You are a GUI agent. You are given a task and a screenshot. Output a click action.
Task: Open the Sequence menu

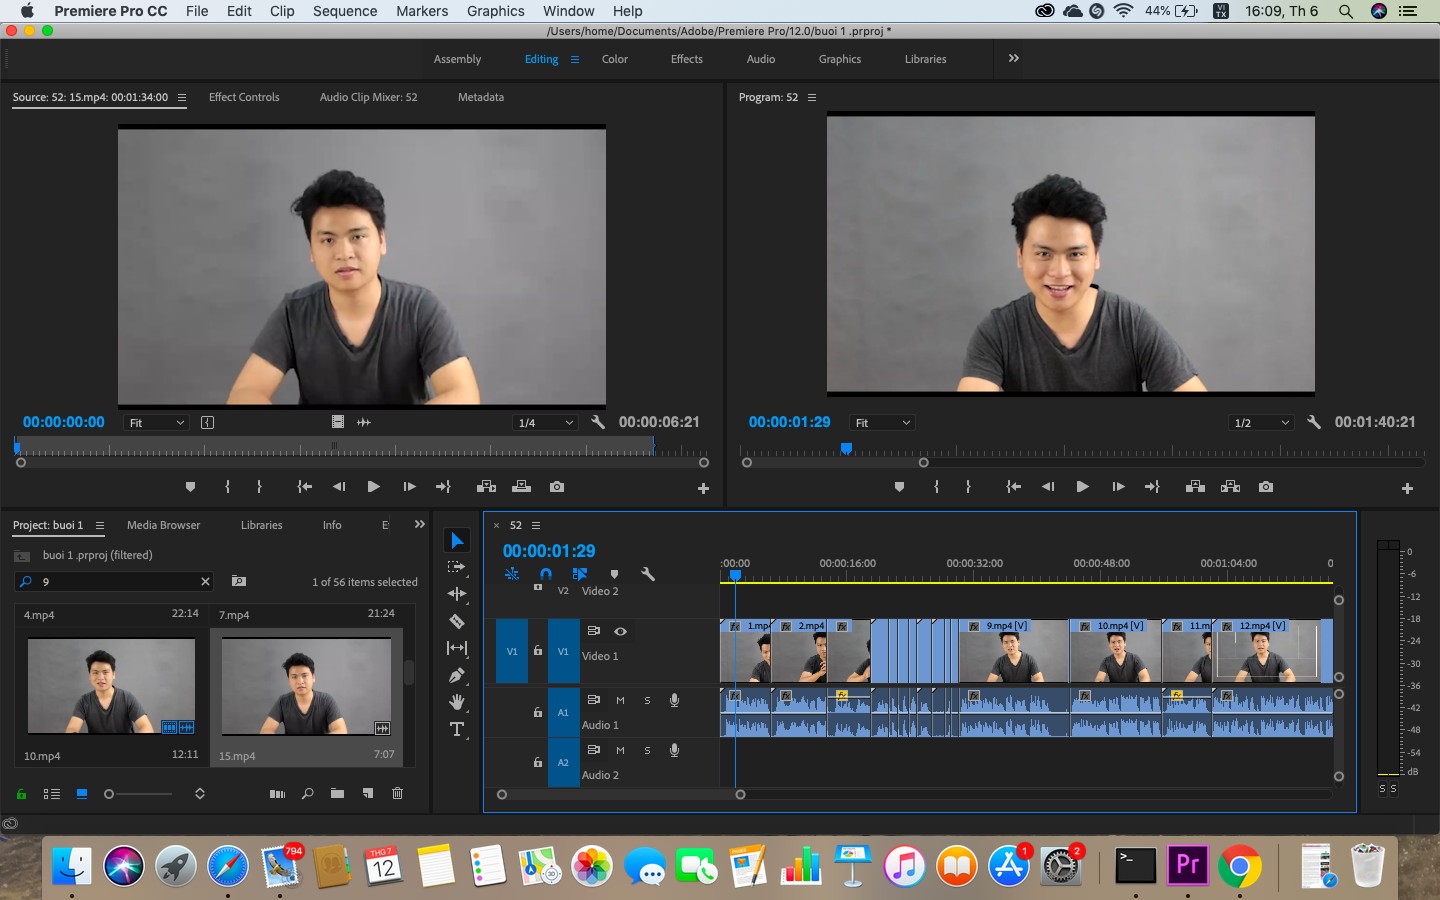[x=345, y=11]
